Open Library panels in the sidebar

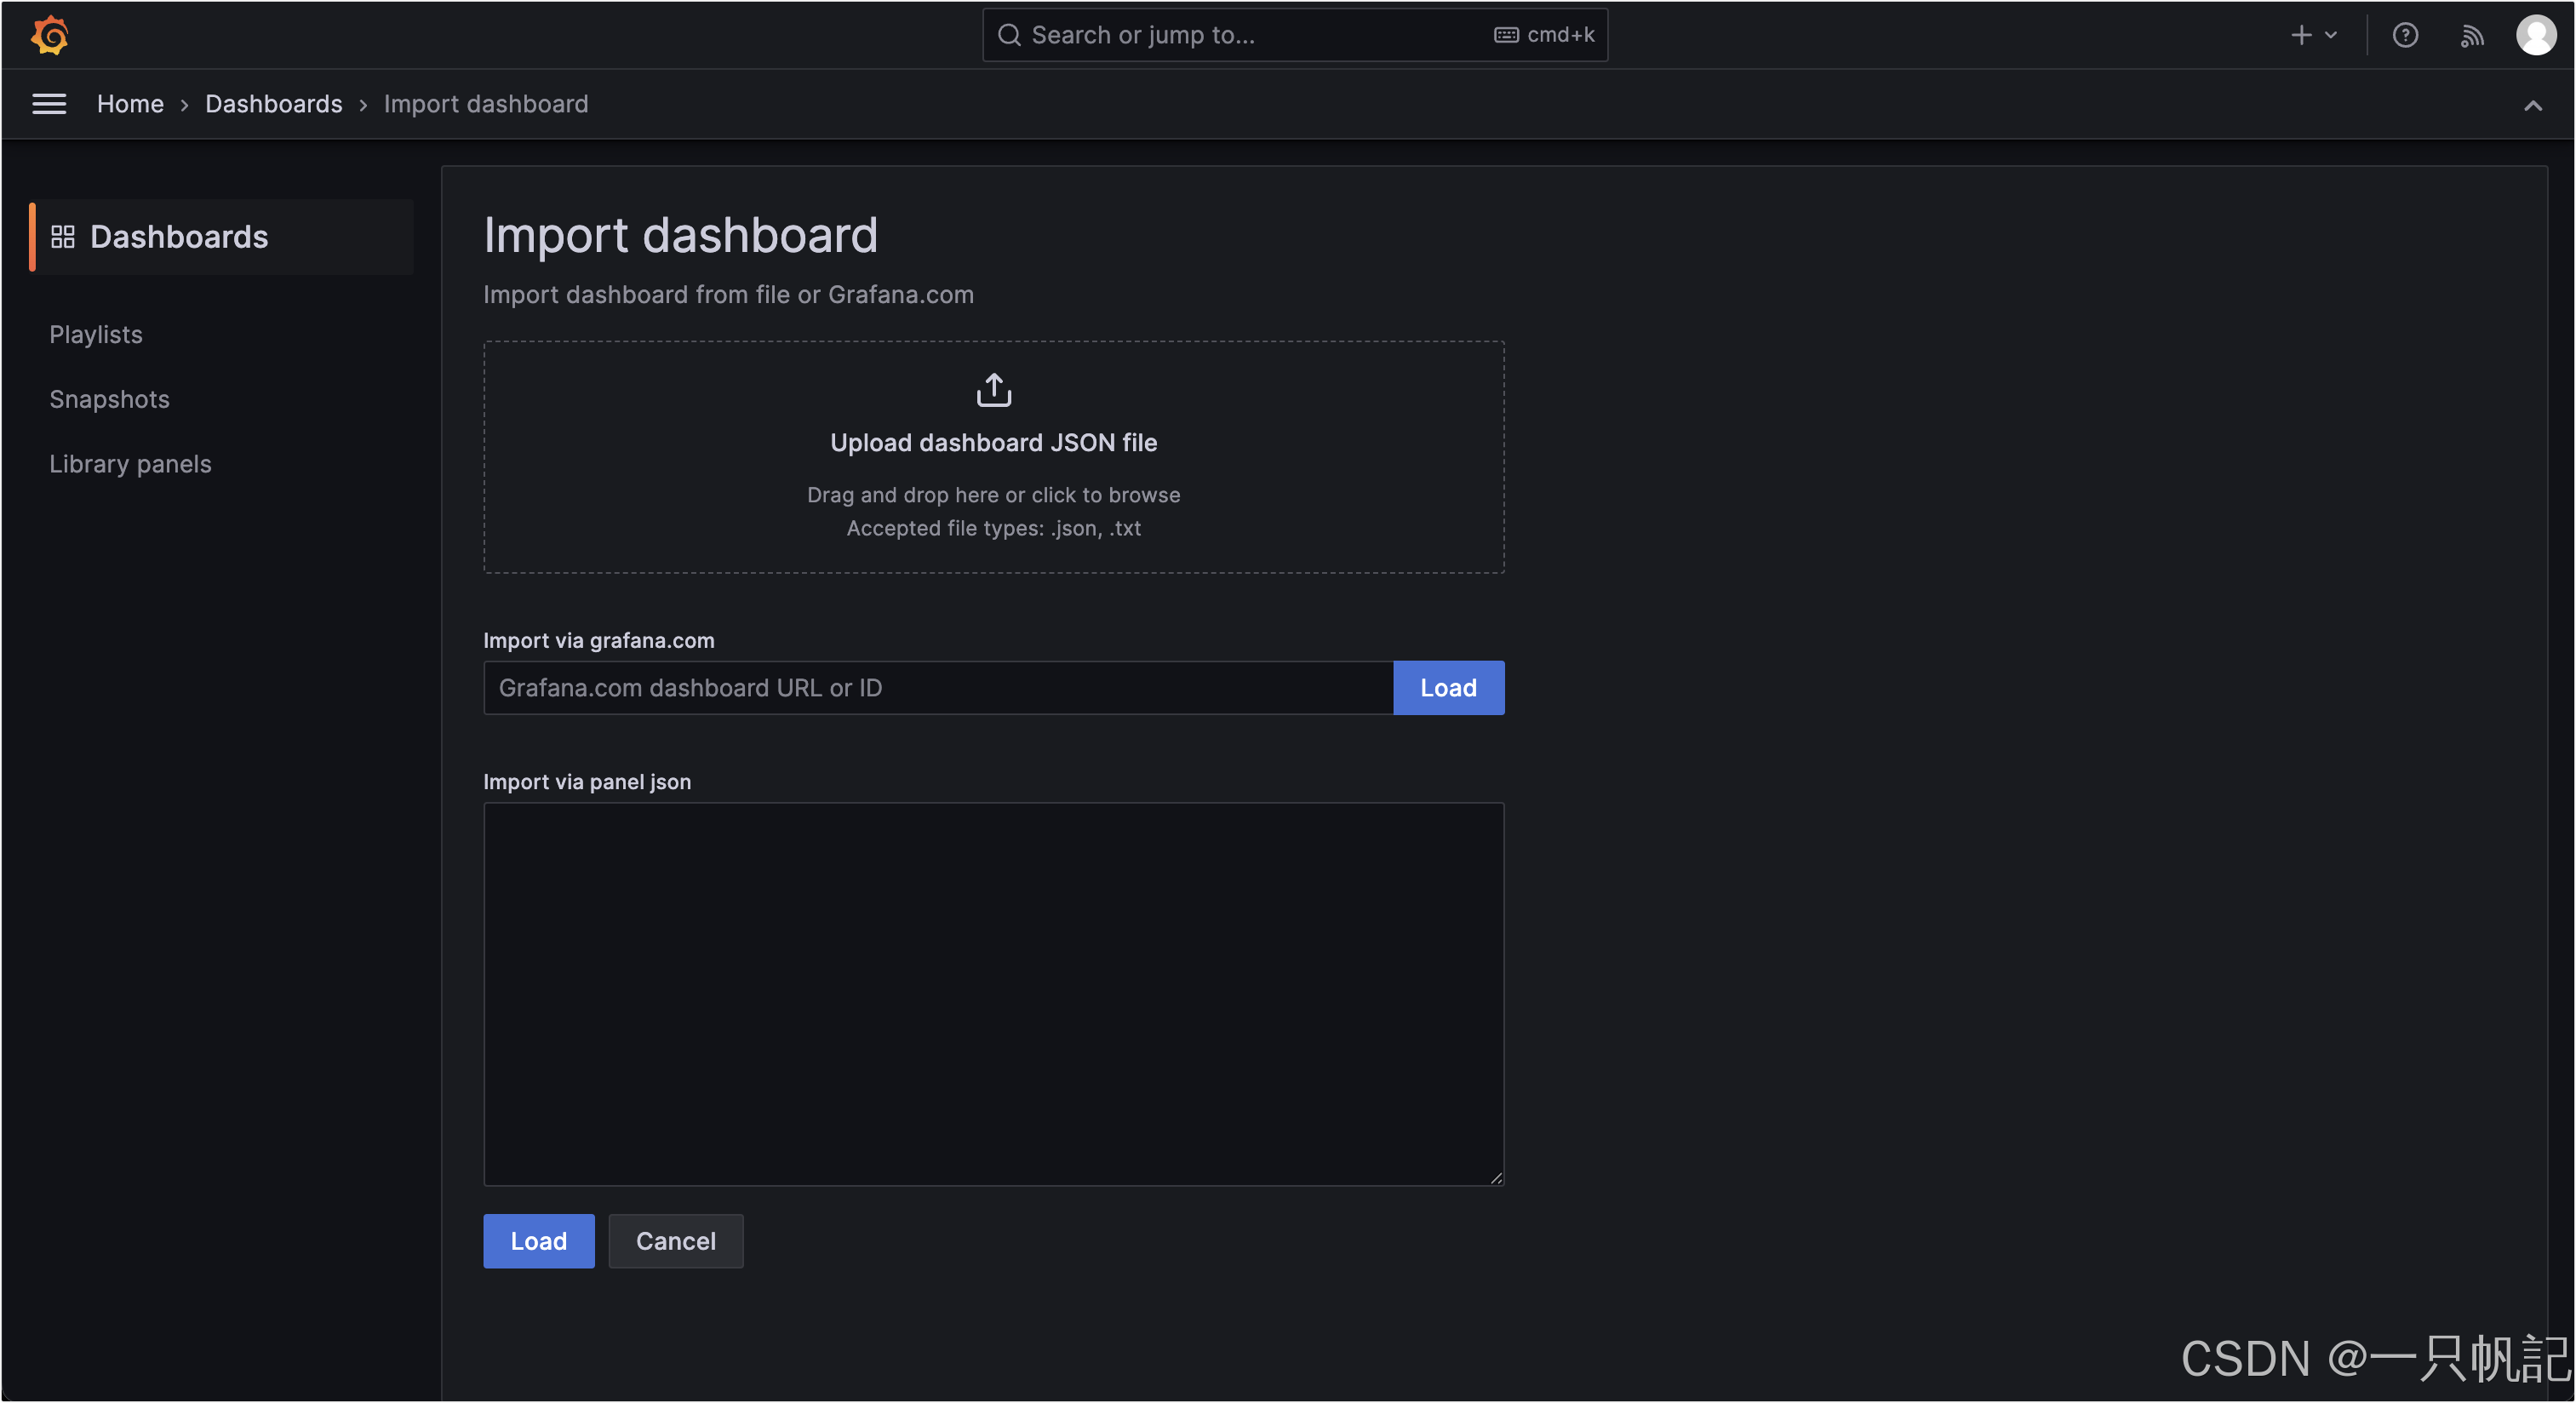coord(130,464)
